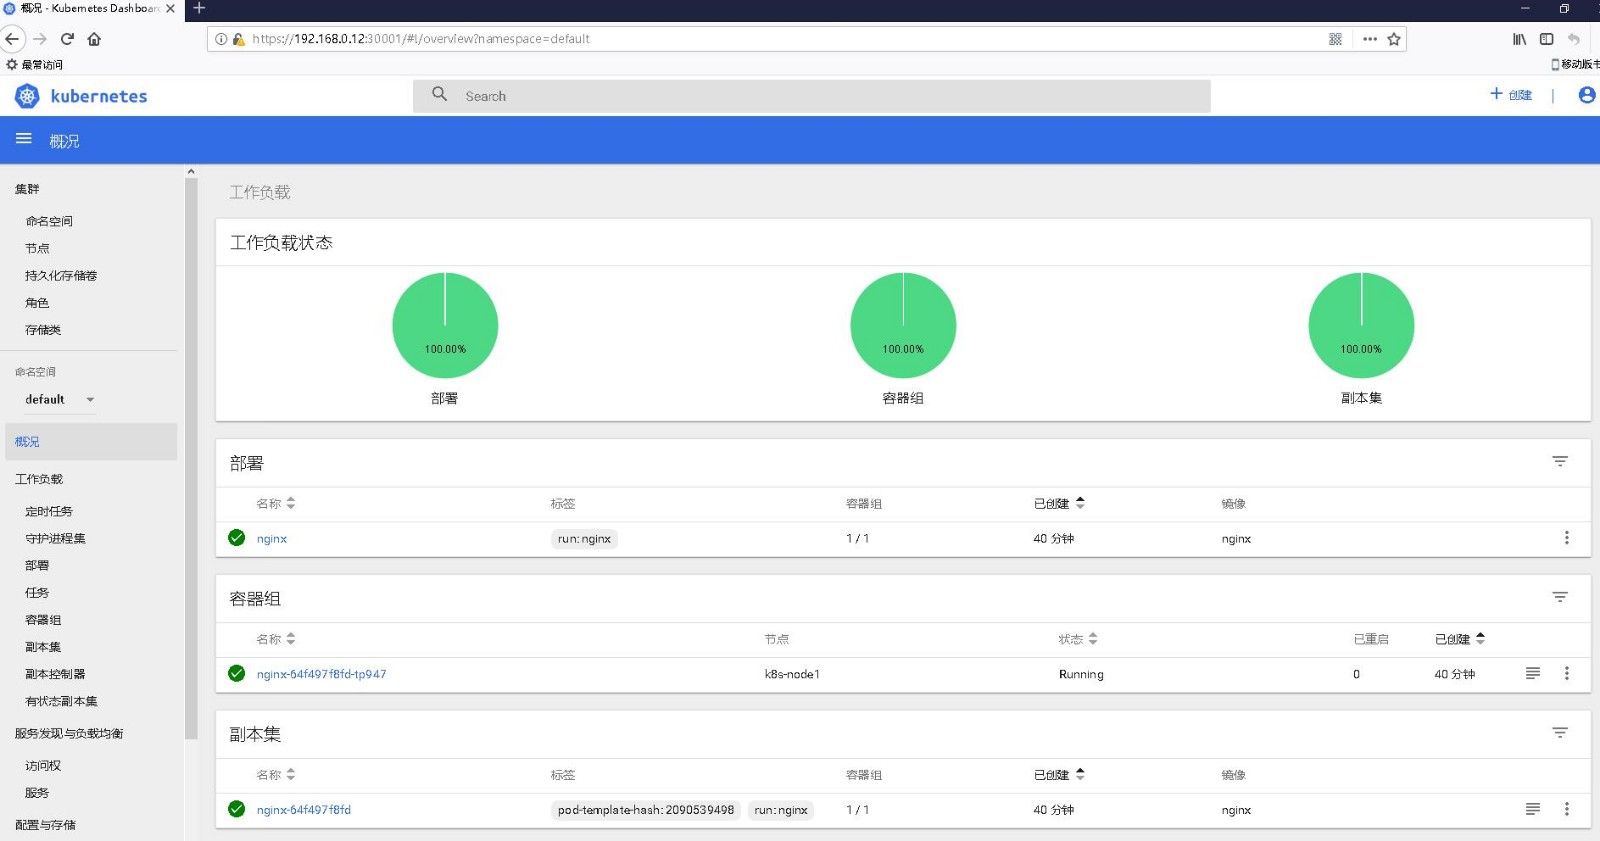The height and width of the screenshot is (841, 1600).
Task: Open new browser tab with plus
Action: pos(199,8)
